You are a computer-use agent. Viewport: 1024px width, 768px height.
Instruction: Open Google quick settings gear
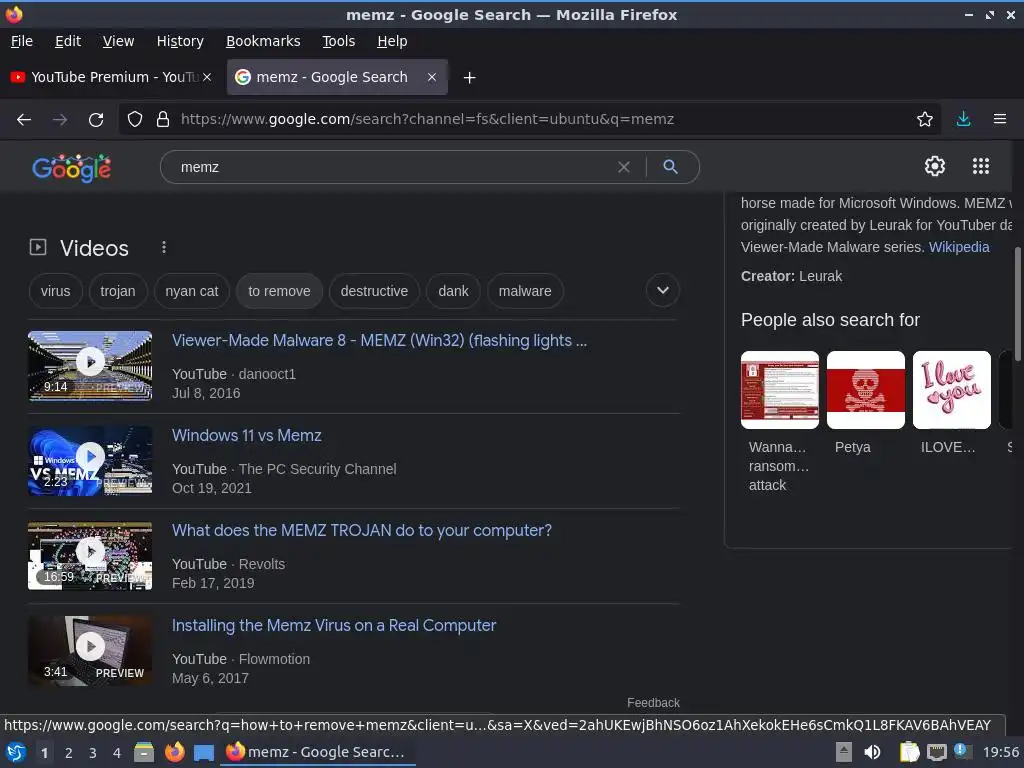coord(935,166)
